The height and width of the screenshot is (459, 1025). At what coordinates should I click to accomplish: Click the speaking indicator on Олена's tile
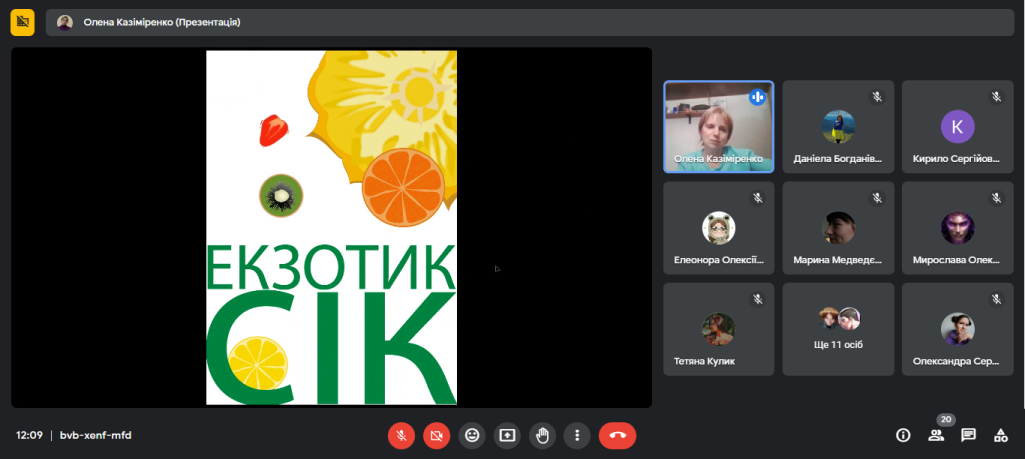point(758,97)
